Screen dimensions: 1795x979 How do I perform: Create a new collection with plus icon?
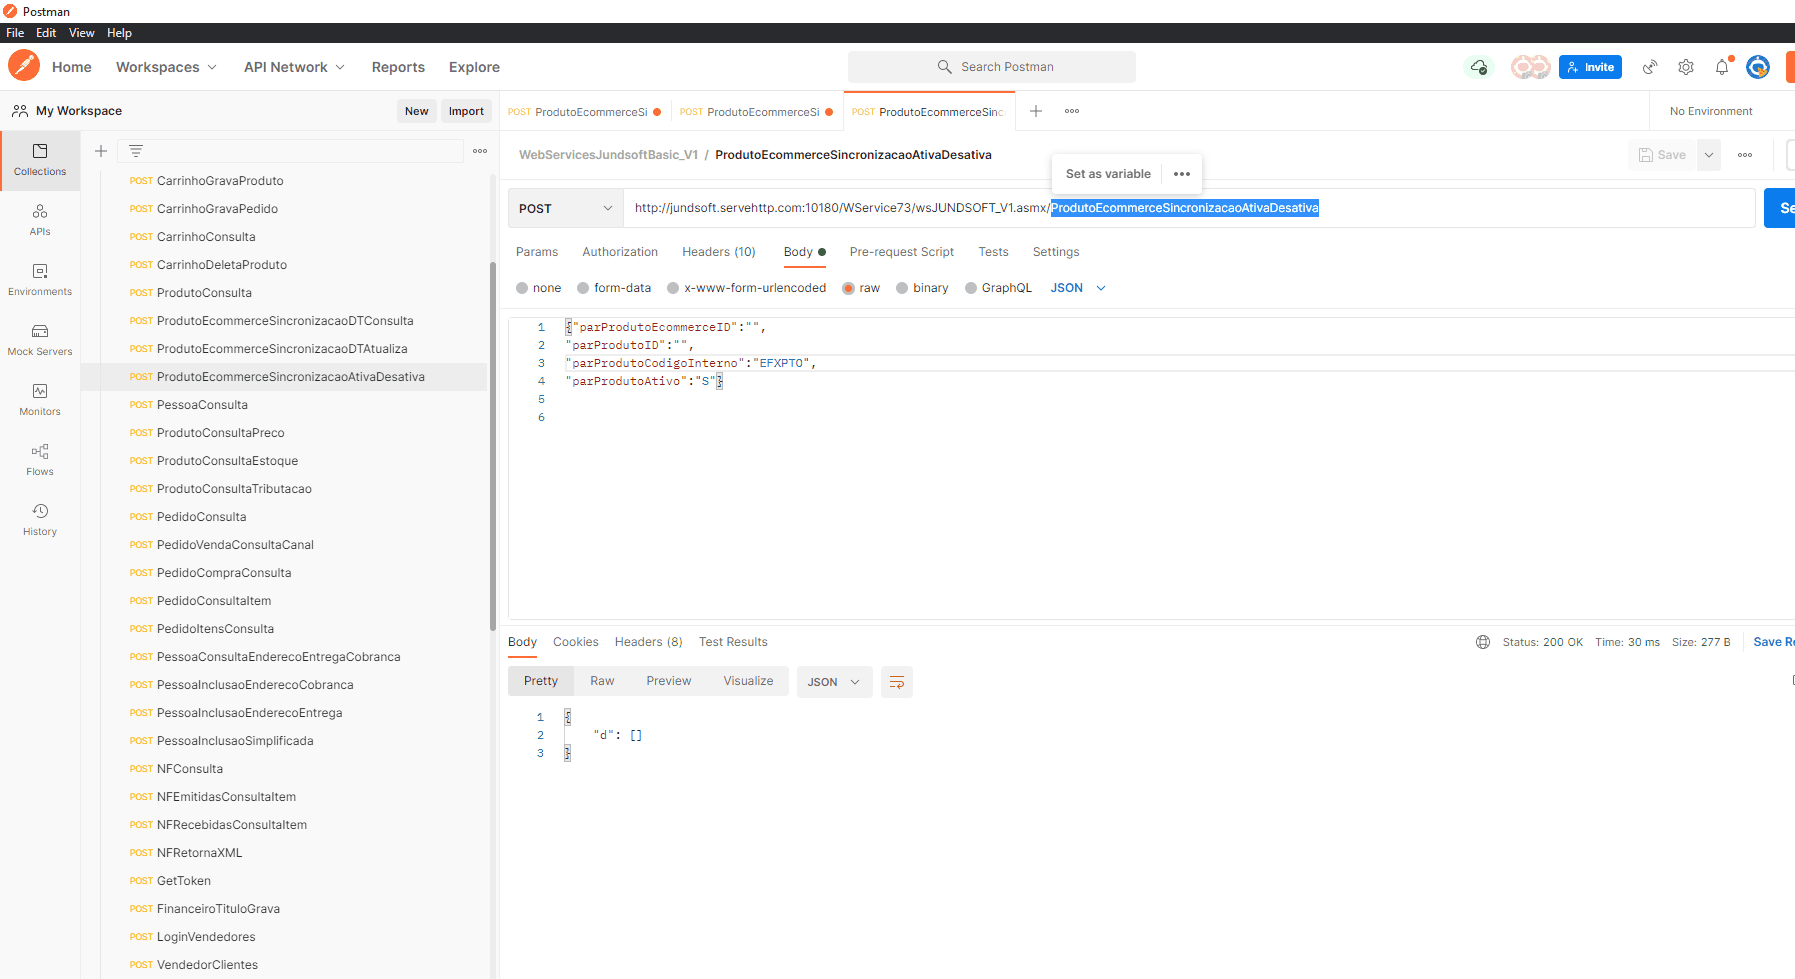pyautogui.click(x=101, y=151)
